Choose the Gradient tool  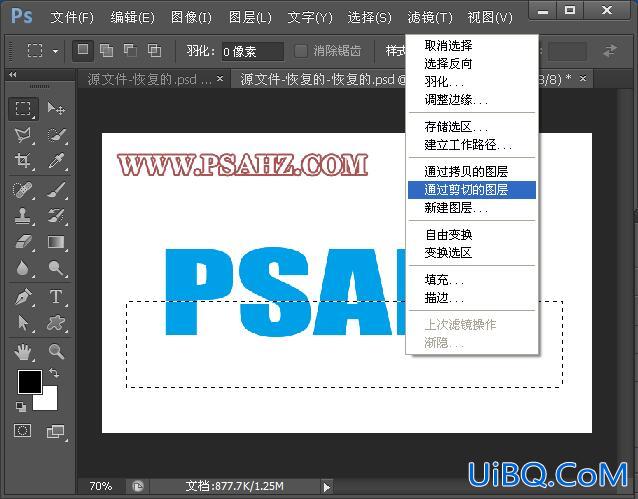(x=56, y=242)
